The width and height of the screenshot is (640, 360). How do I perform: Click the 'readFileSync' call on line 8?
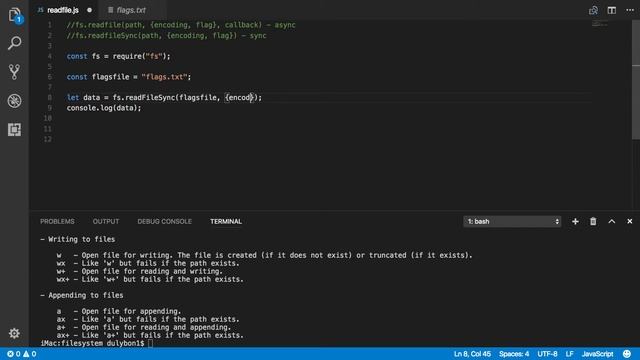tap(150, 98)
